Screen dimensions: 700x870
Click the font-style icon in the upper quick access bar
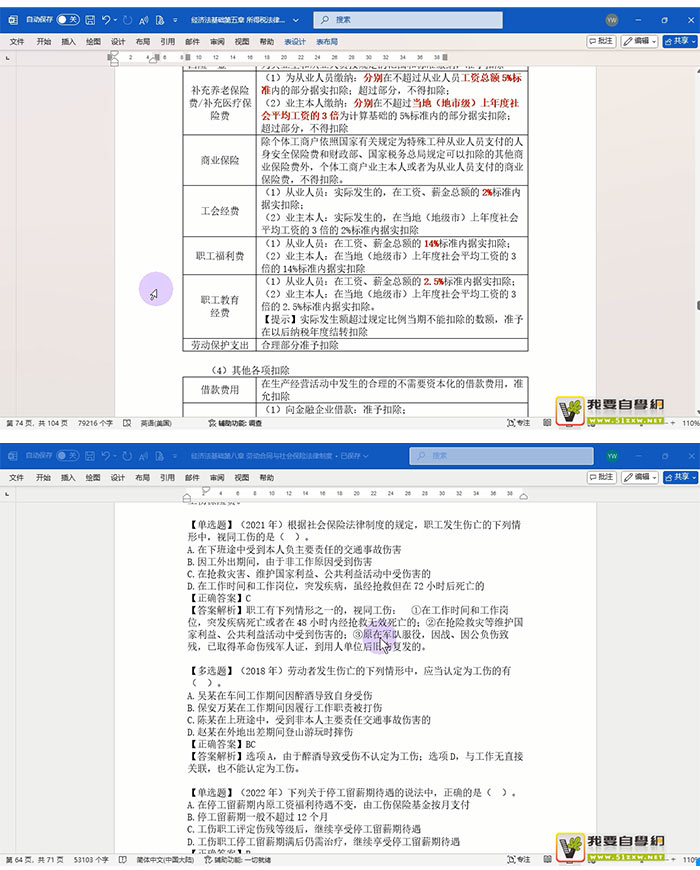click(144, 20)
